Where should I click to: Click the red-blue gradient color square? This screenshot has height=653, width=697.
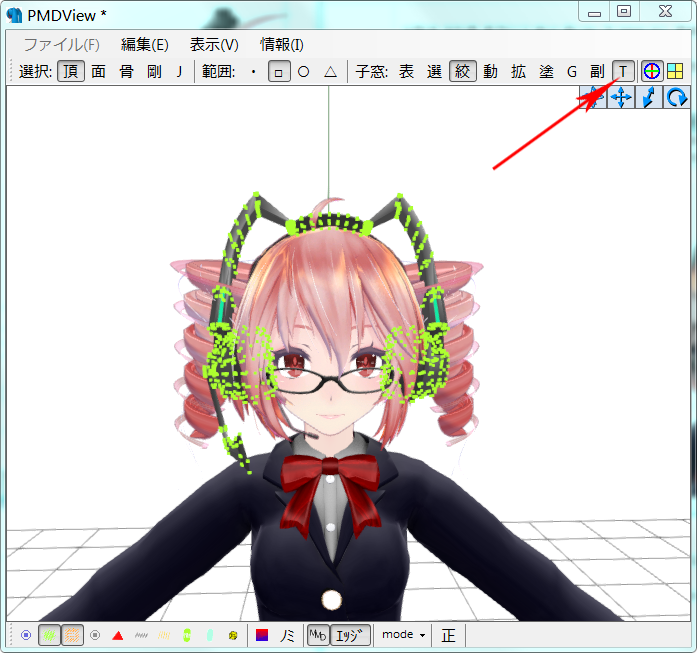pos(262,635)
